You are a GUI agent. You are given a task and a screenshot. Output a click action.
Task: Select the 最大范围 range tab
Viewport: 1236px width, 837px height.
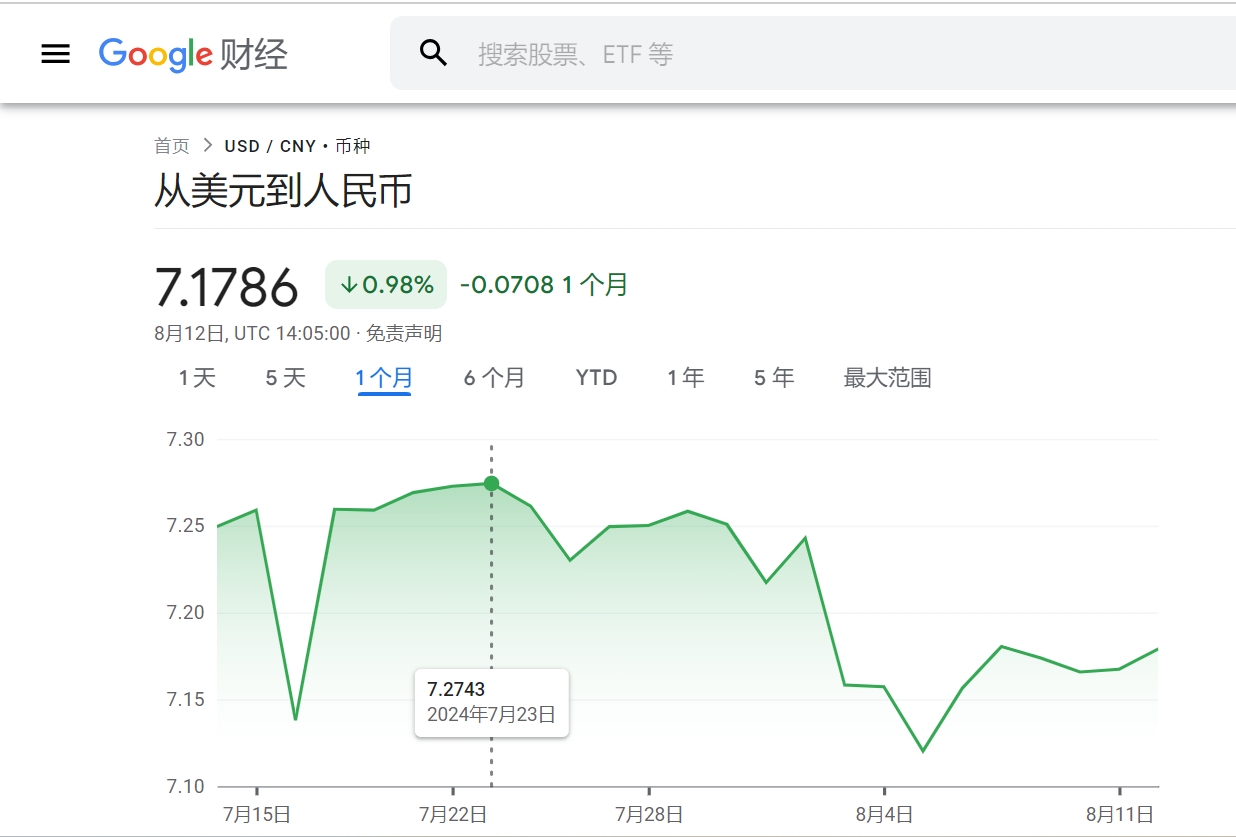(887, 378)
